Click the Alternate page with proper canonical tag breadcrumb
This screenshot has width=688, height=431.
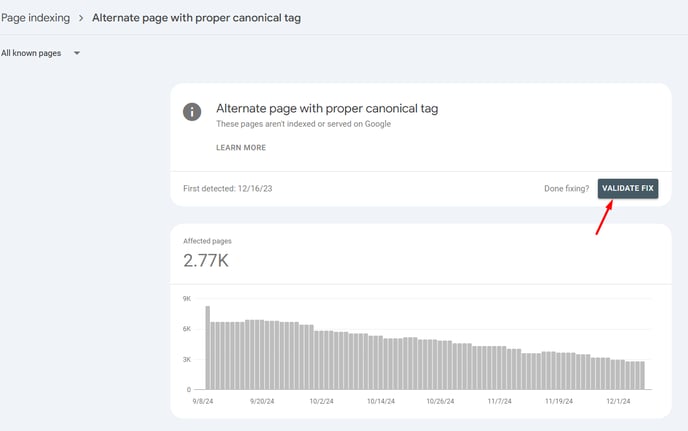[196, 18]
